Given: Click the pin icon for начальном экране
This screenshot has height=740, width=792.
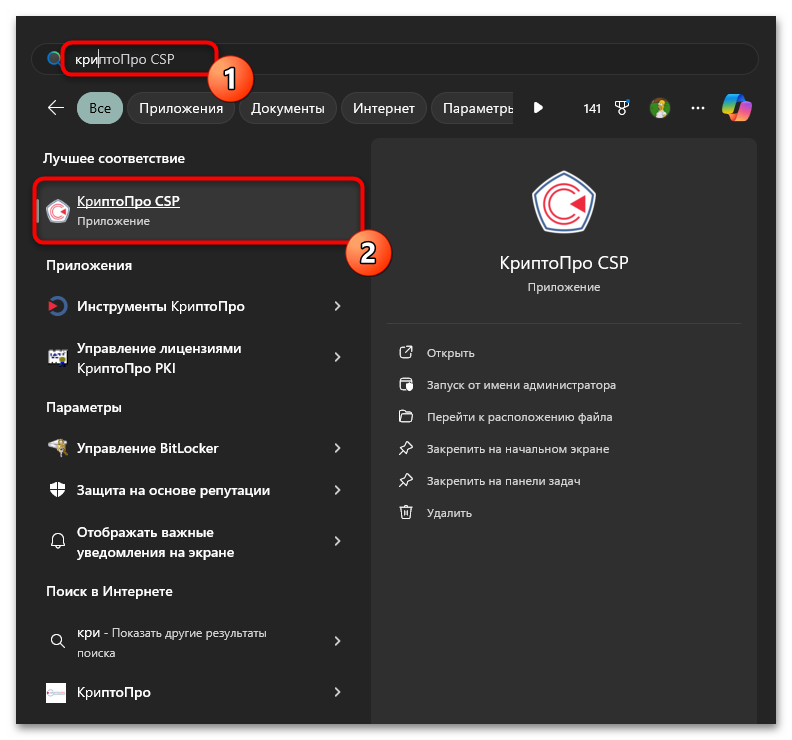Looking at the screenshot, I should coord(406,448).
